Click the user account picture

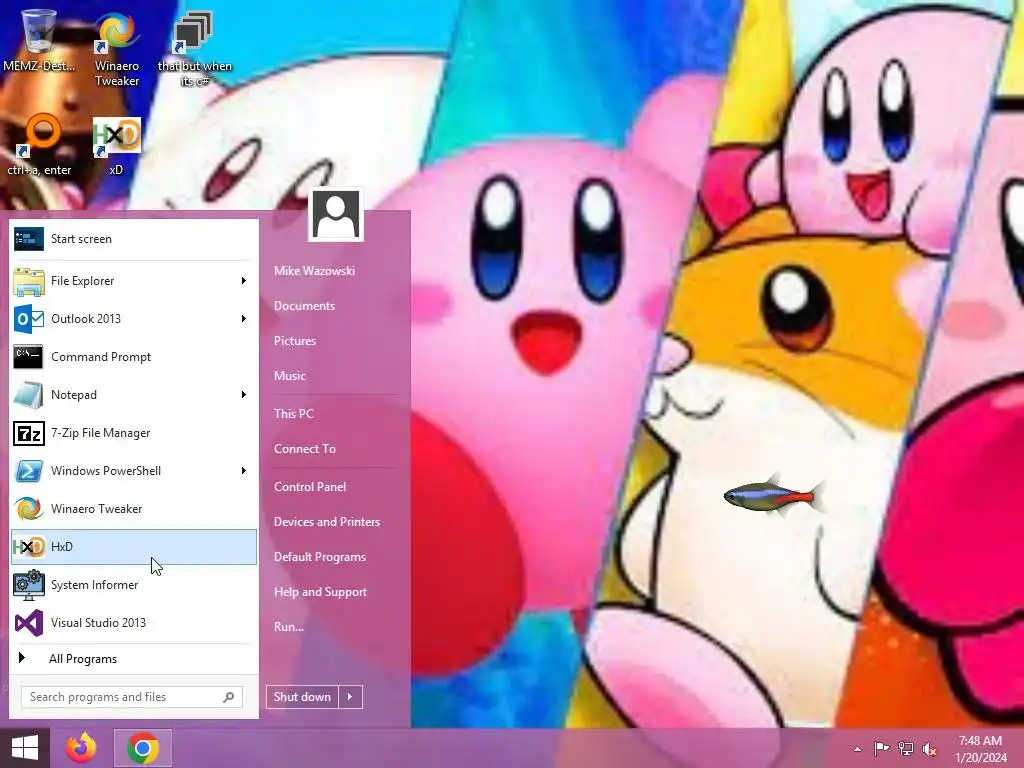(x=336, y=215)
